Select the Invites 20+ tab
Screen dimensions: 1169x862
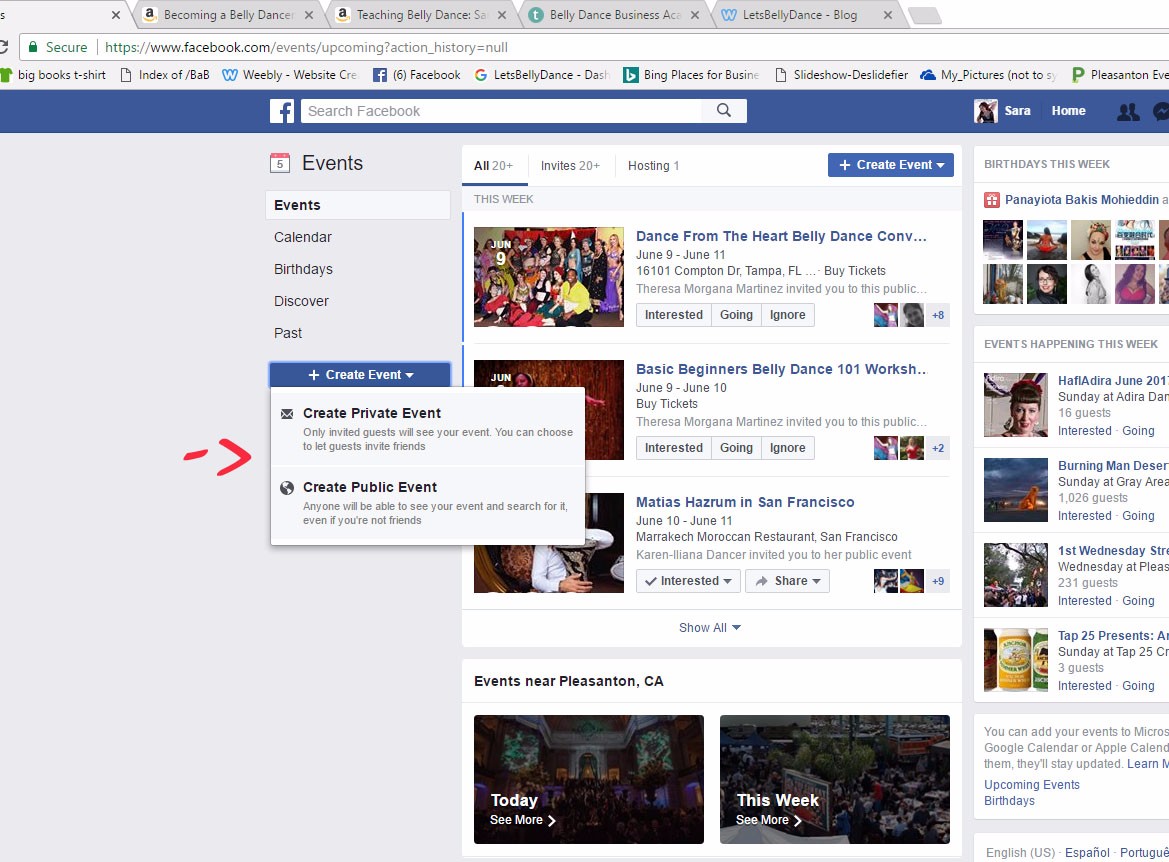click(570, 166)
